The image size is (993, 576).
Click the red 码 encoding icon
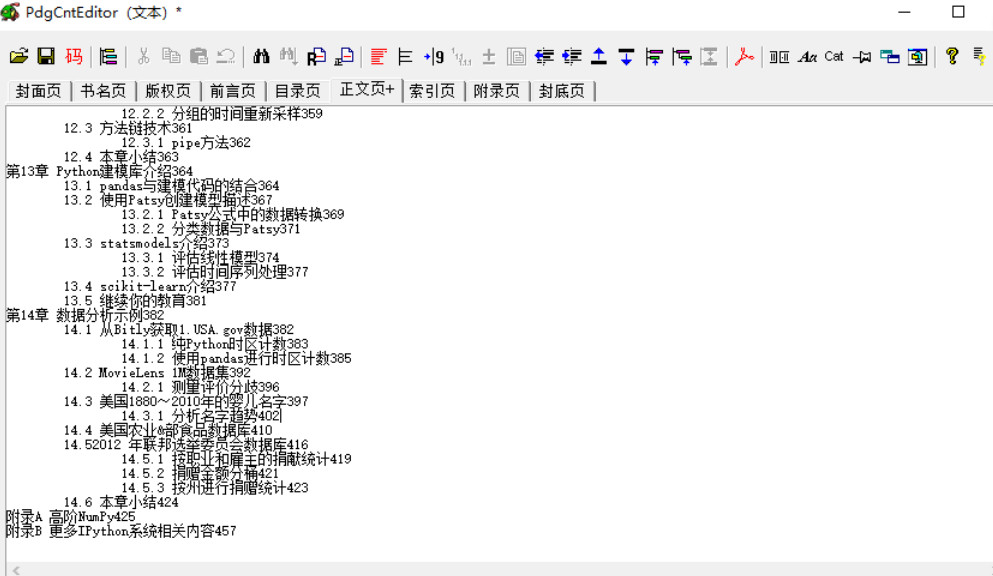[x=73, y=56]
